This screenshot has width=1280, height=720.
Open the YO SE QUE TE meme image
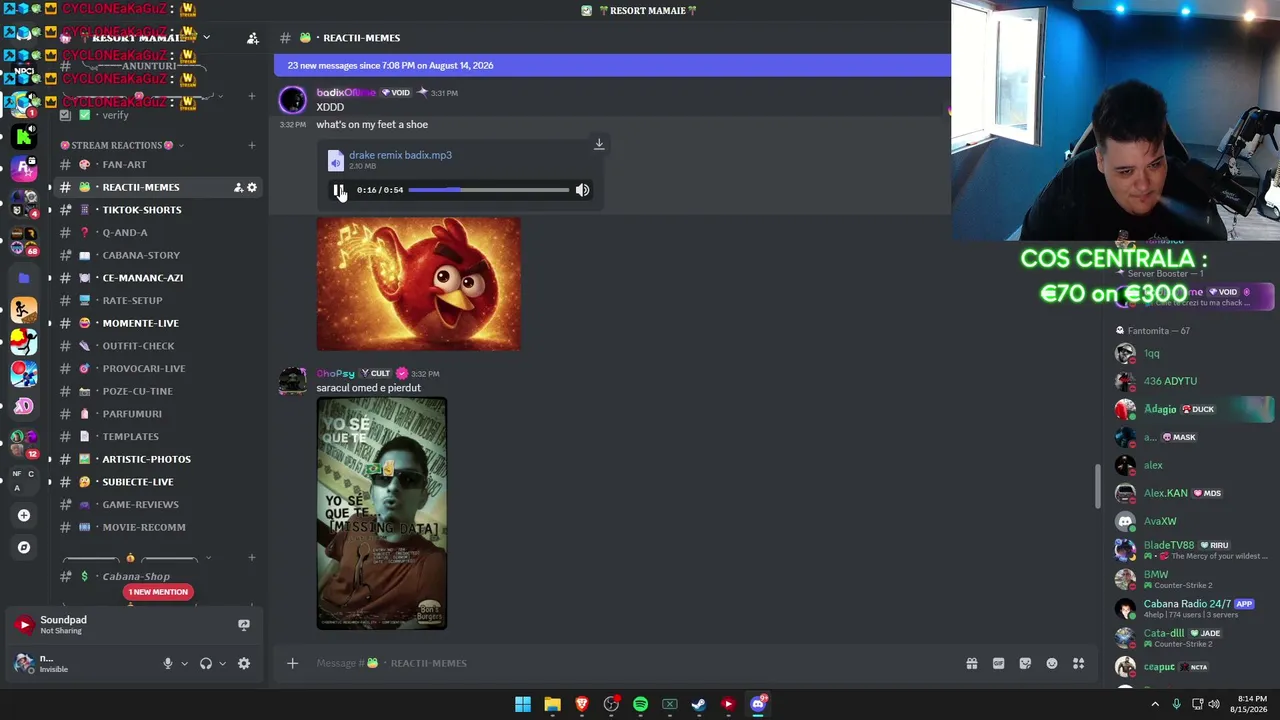[x=382, y=513]
